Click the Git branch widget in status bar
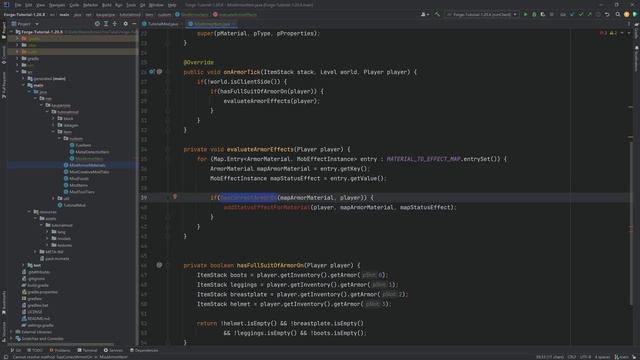 [622, 357]
